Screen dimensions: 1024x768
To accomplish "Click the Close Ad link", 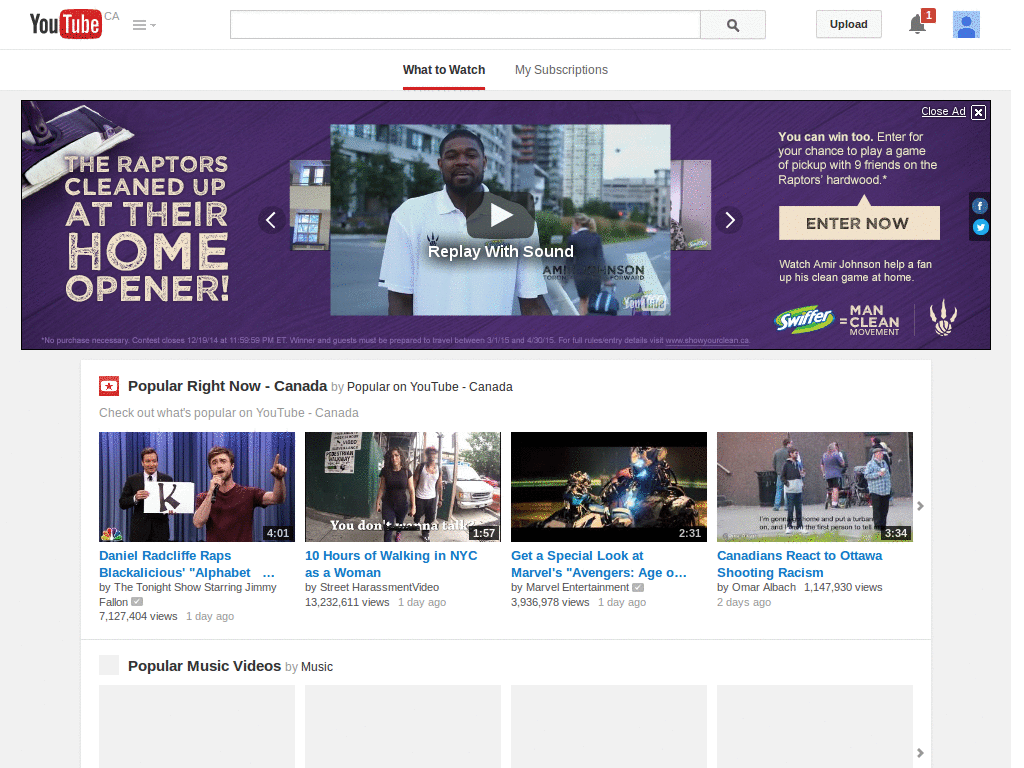I will [x=943, y=112].
